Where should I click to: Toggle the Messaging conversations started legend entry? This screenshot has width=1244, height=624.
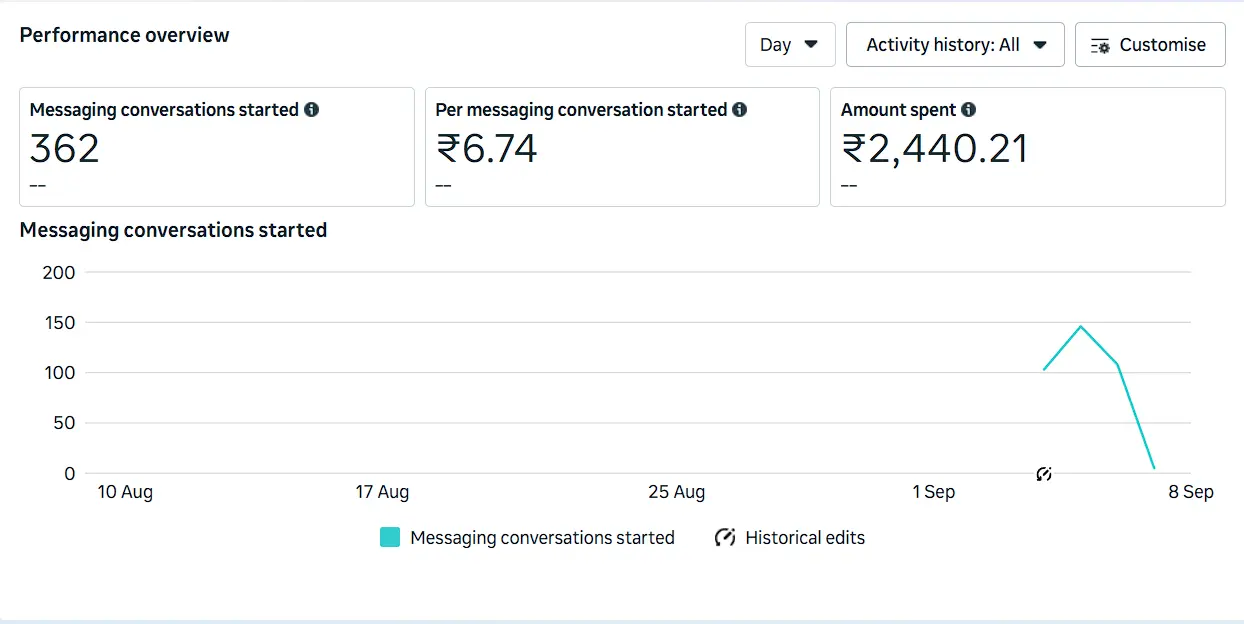click(541, 537)
